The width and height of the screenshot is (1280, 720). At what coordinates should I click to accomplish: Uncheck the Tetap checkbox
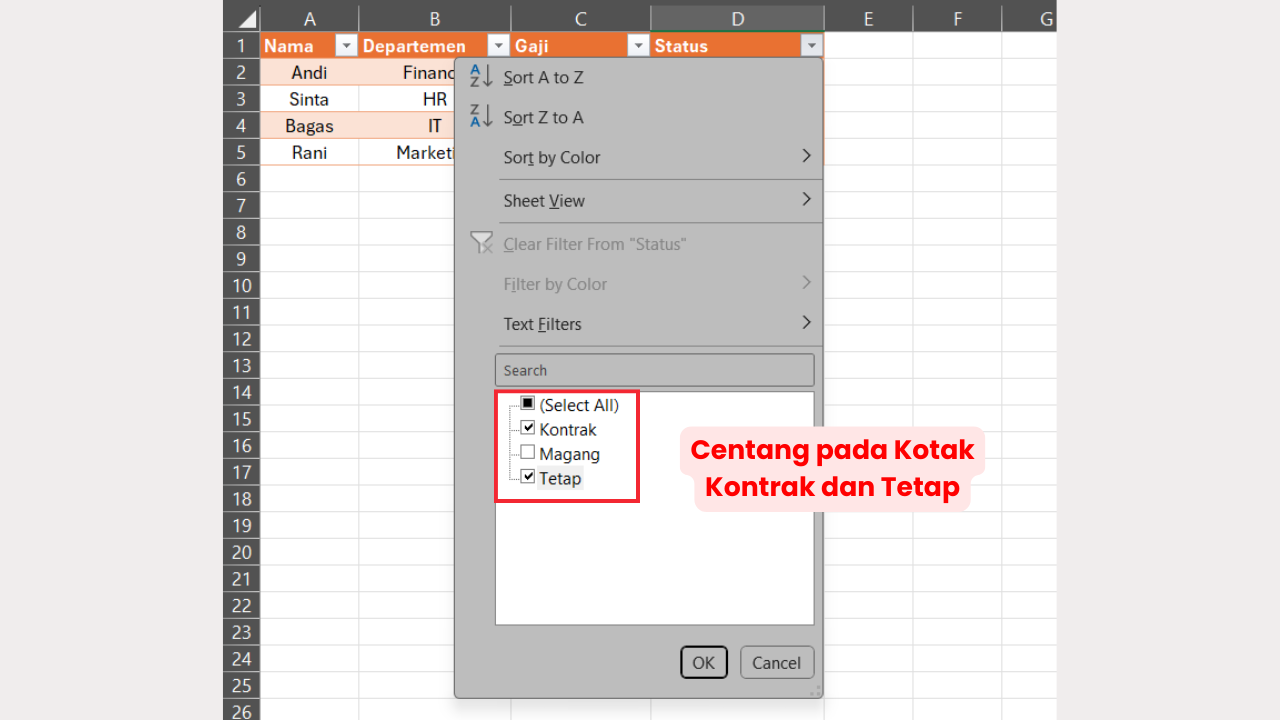tap(528, 476)
